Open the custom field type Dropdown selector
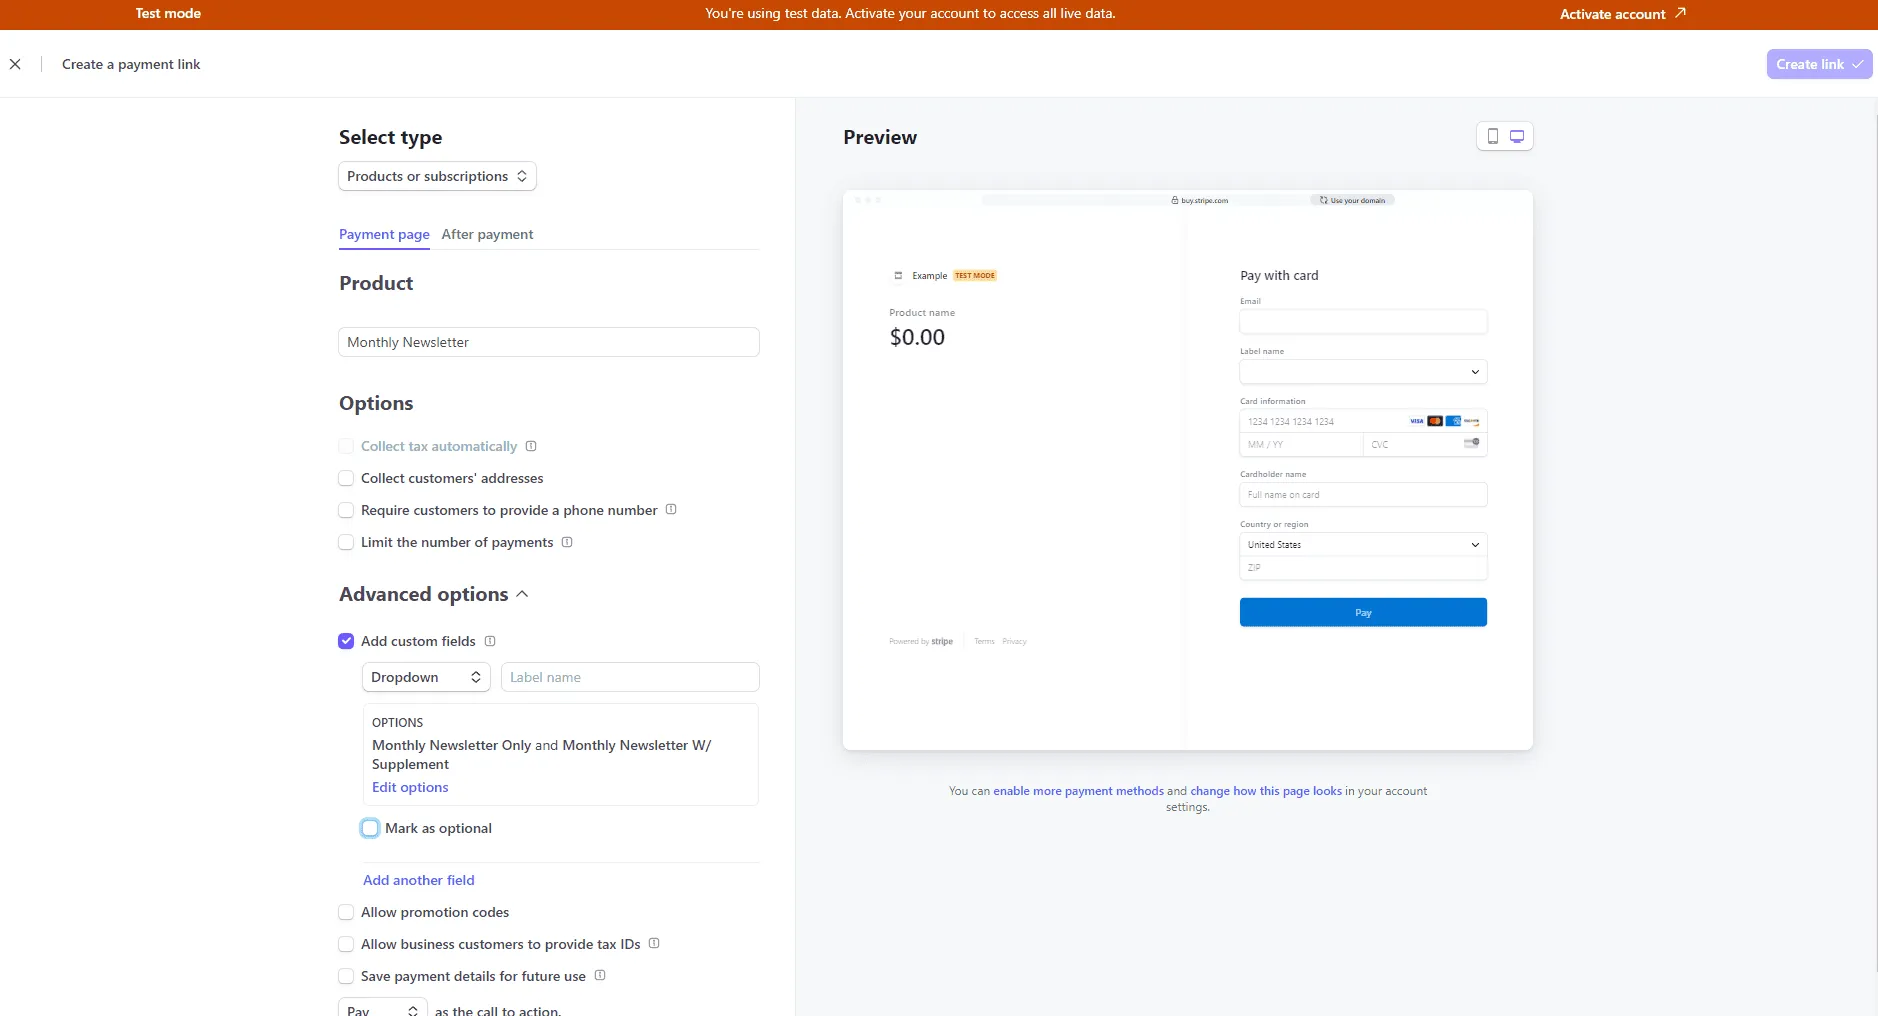The width and height of the screenshot is (1878, 1016). coord(425,677)
